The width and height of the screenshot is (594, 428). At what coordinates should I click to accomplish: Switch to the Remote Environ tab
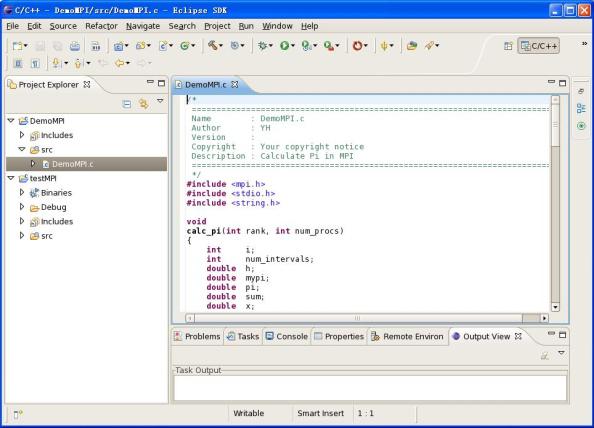pyautogui.click(x=407, y=336)
